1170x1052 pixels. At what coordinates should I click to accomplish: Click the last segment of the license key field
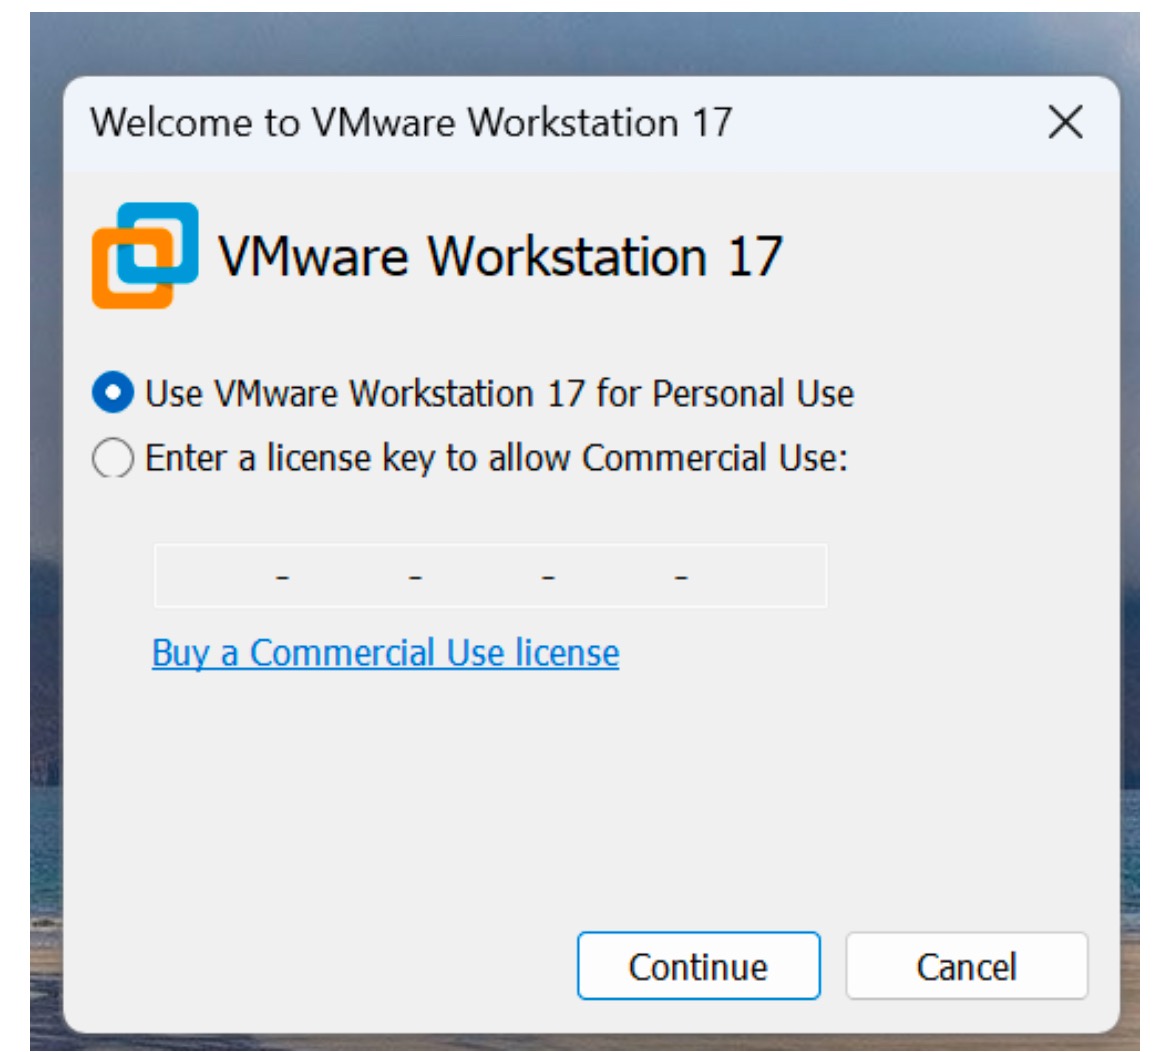coord(755,576)
